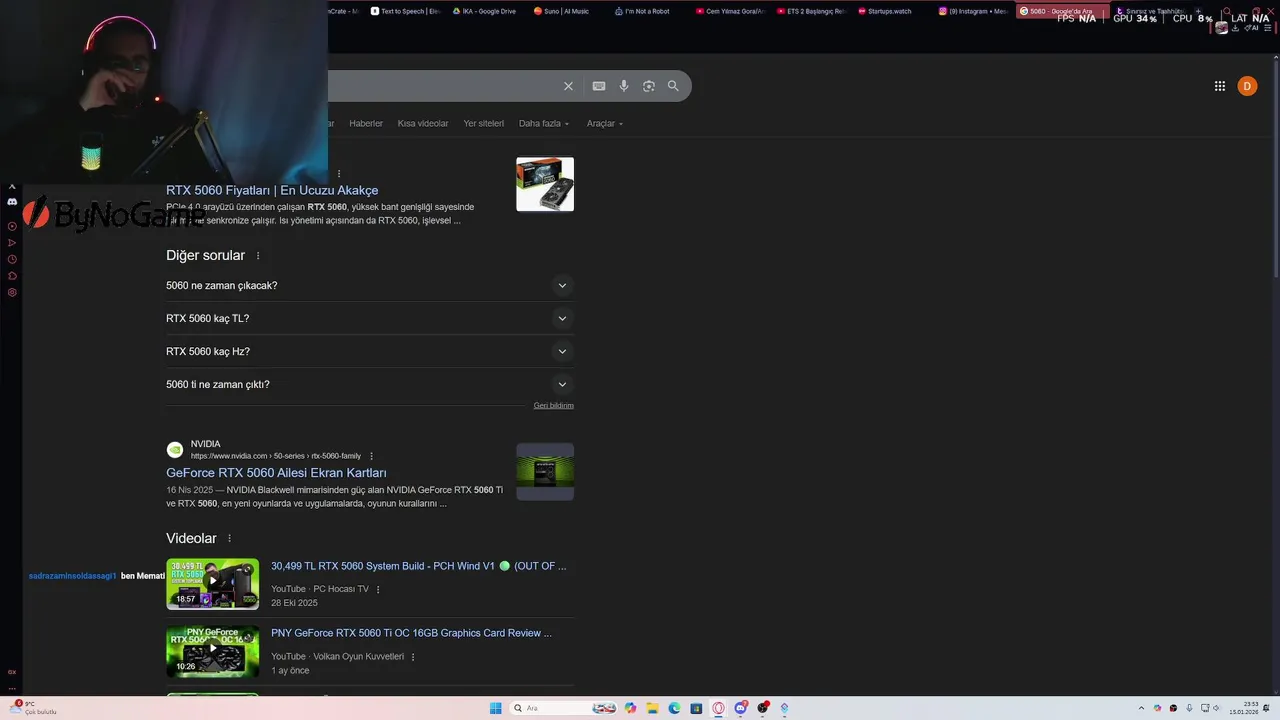
Task: Play the 18:57 video thumbnail
Action: tap(212, 584)
